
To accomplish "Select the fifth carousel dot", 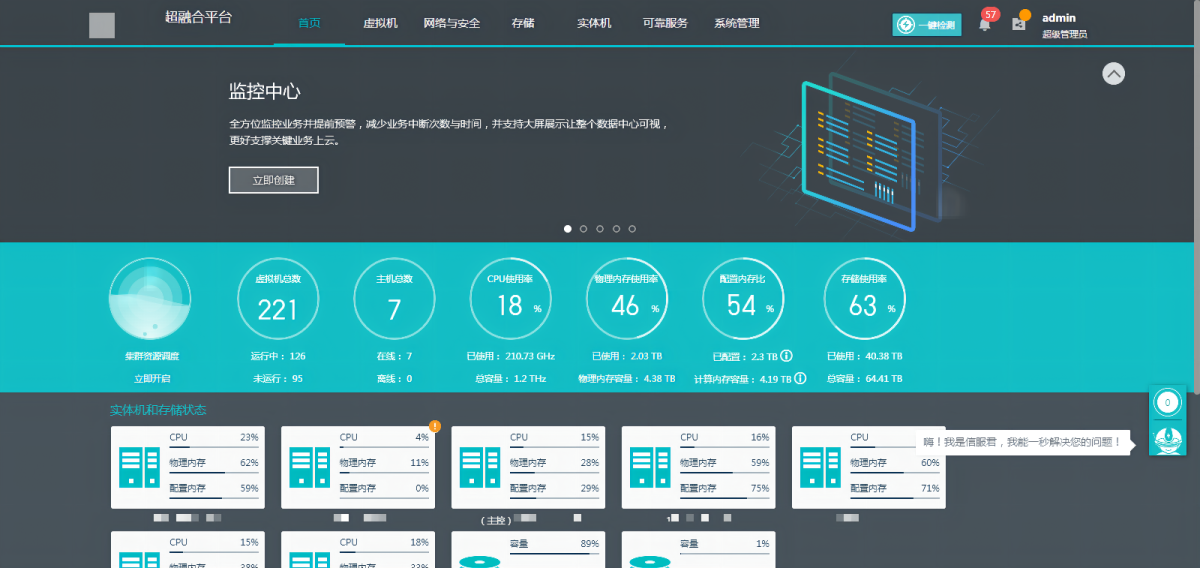I will click(x=632, y=229).
